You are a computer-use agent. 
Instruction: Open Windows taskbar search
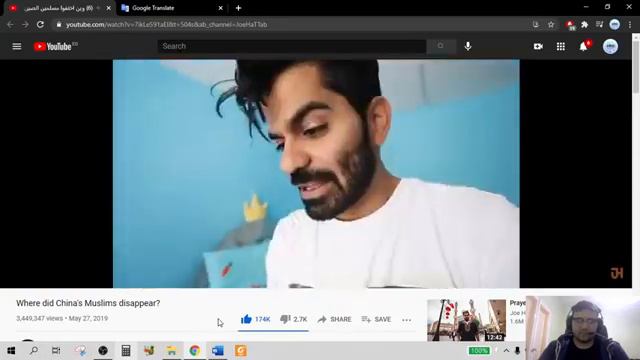34,351
